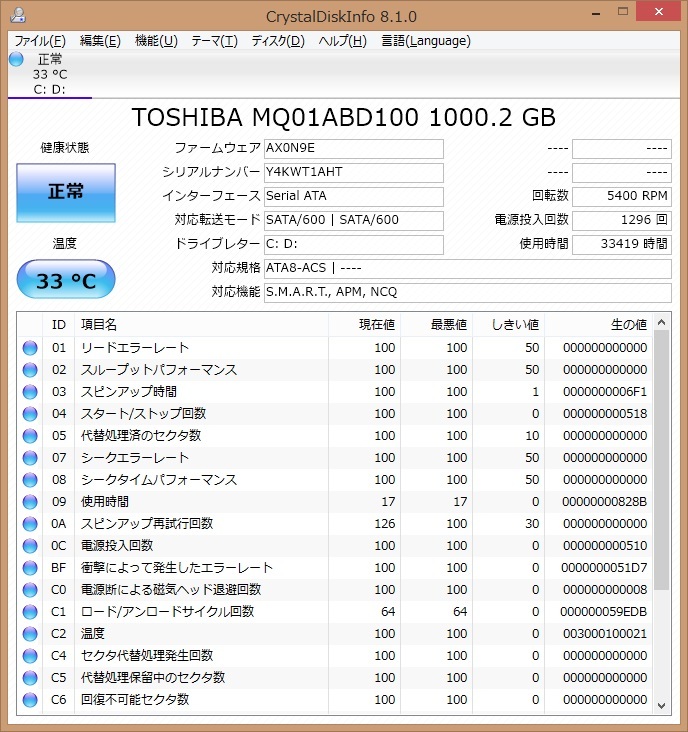Select raw value 0000000006F1 in スピンアップ時間 row

click(x=605, y=392)
